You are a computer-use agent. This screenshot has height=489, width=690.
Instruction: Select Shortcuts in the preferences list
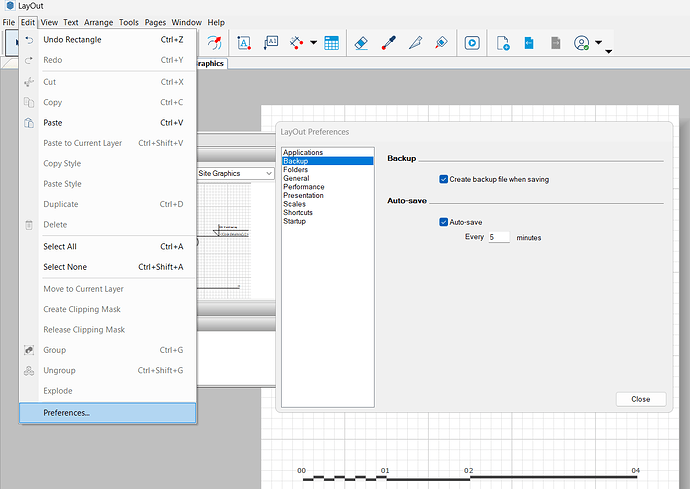(x=298, y=212)
